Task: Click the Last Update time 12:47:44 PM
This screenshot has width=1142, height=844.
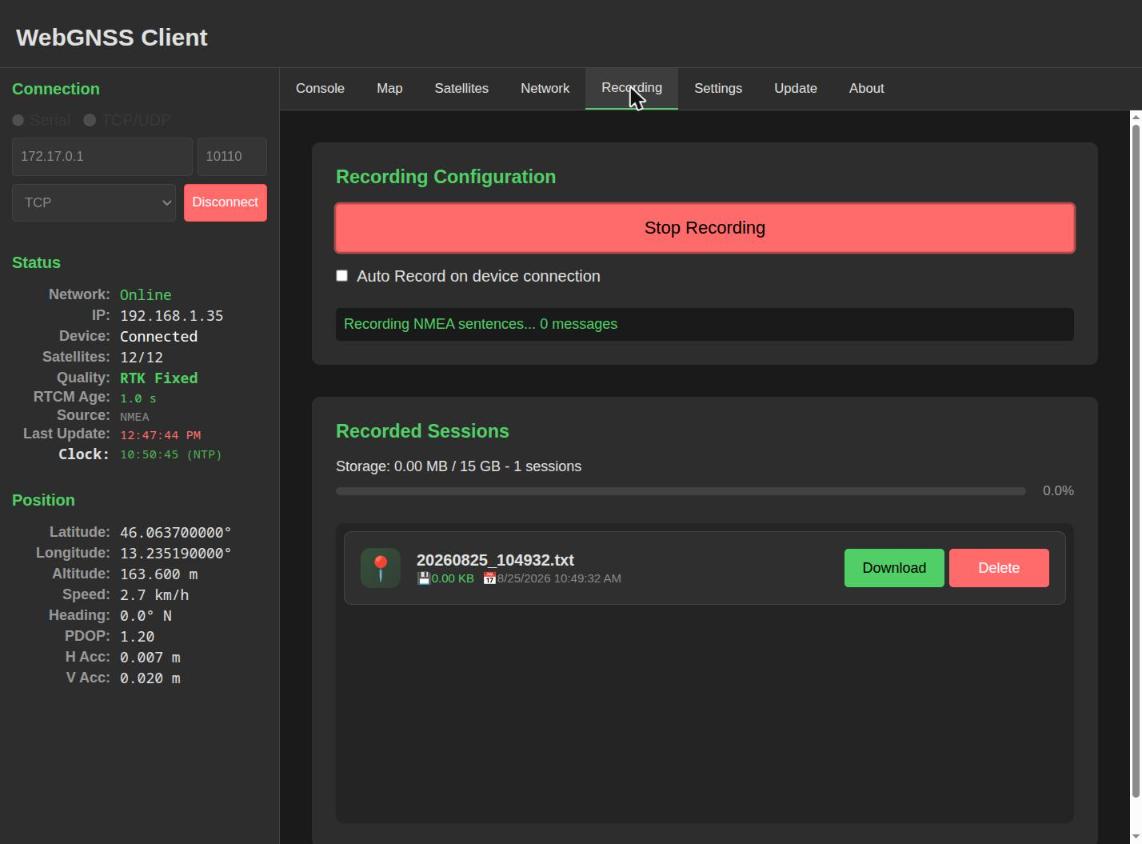Action: click(x=160, y=435)
